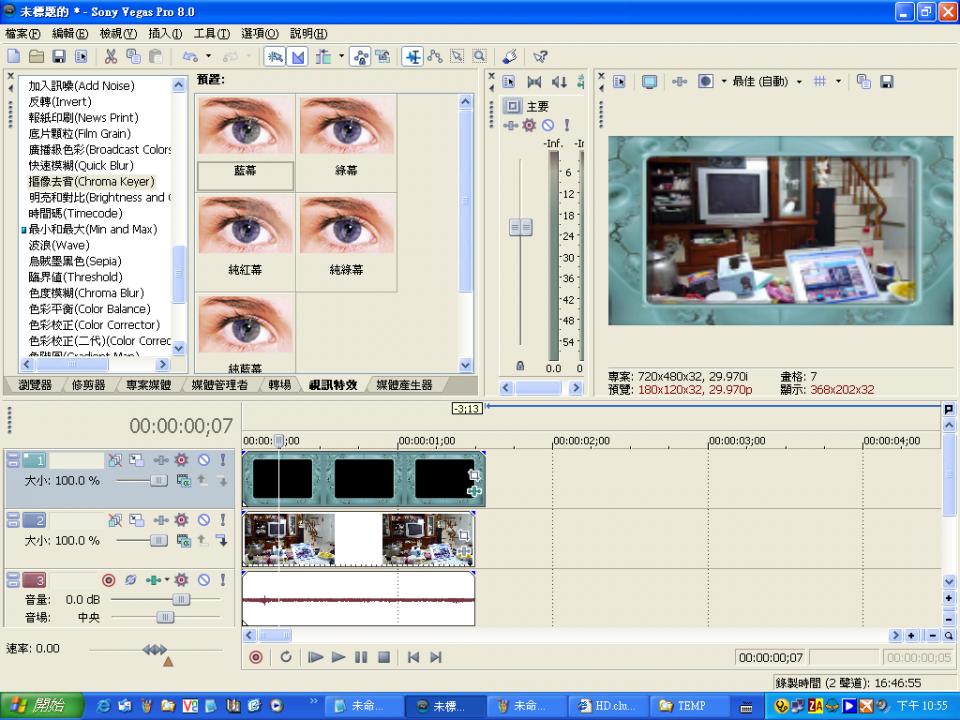
Task: Click the Save project icon in main toolbar
Action: point(59,57)
